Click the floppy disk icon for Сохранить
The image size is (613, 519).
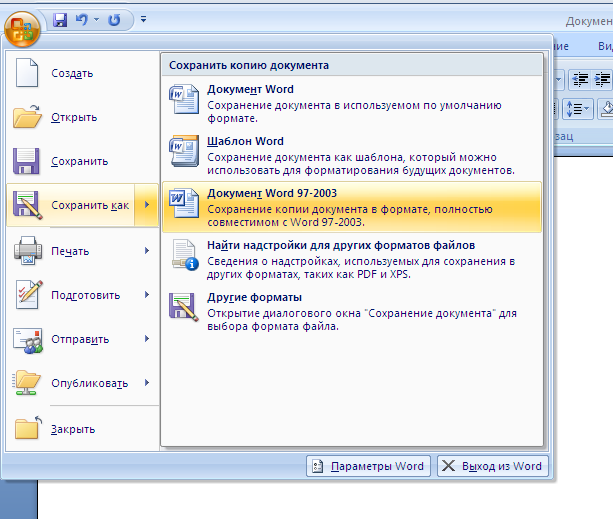[x=26, y=161]
